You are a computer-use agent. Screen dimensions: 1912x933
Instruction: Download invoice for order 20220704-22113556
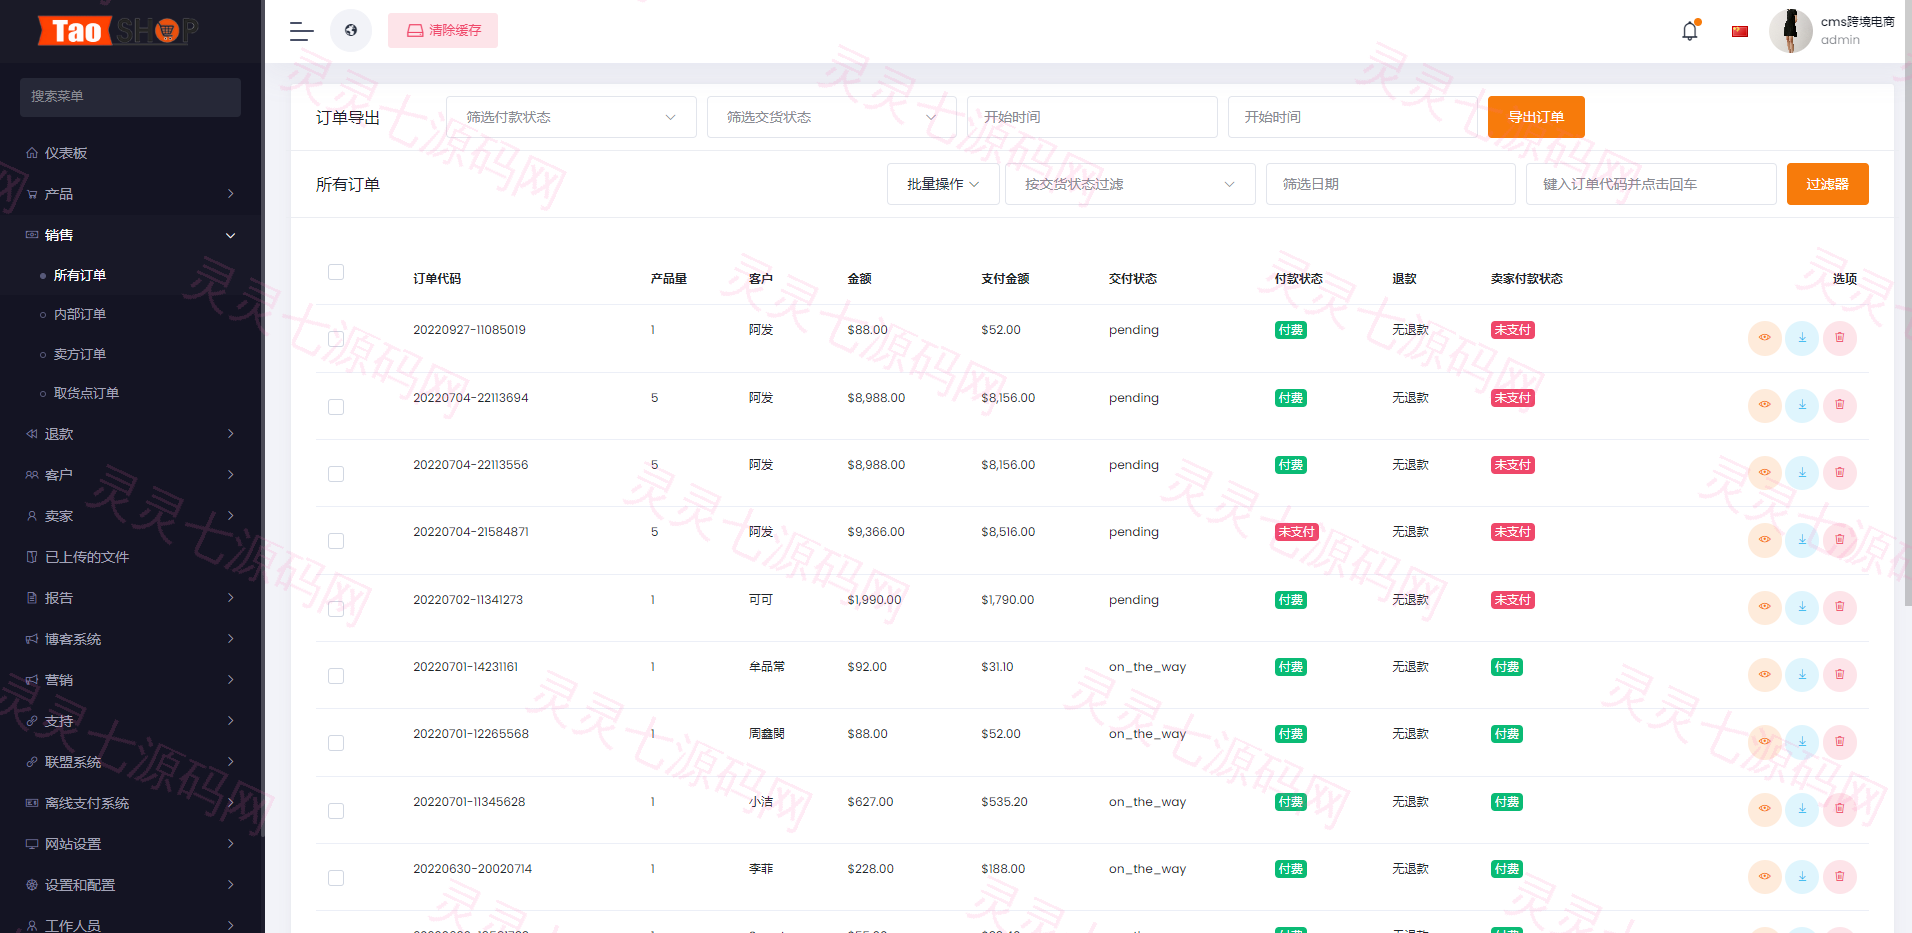1802,472
